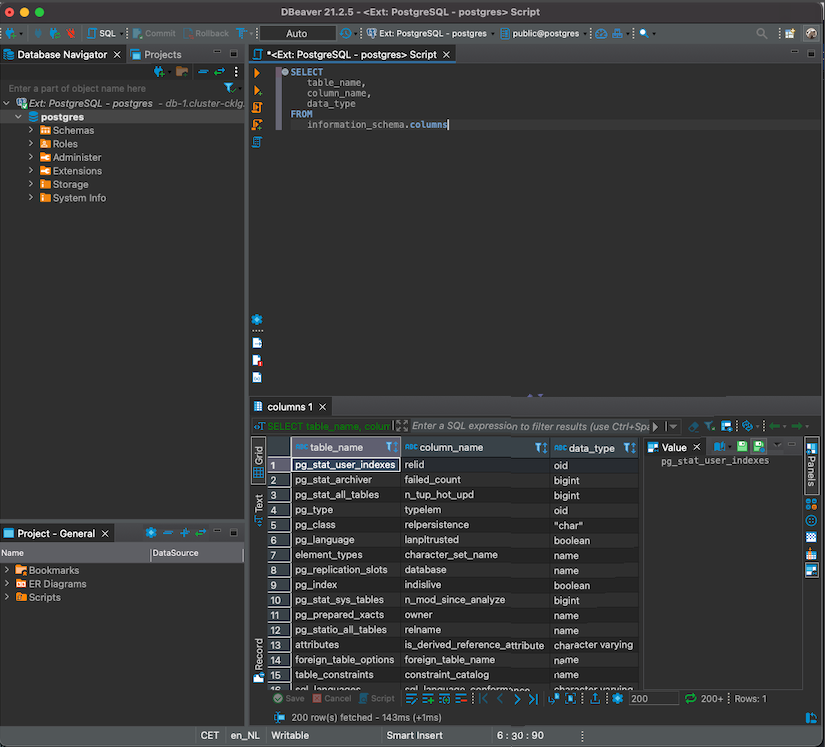Open the active connection PostgreSQL - postgres selector

432,33
